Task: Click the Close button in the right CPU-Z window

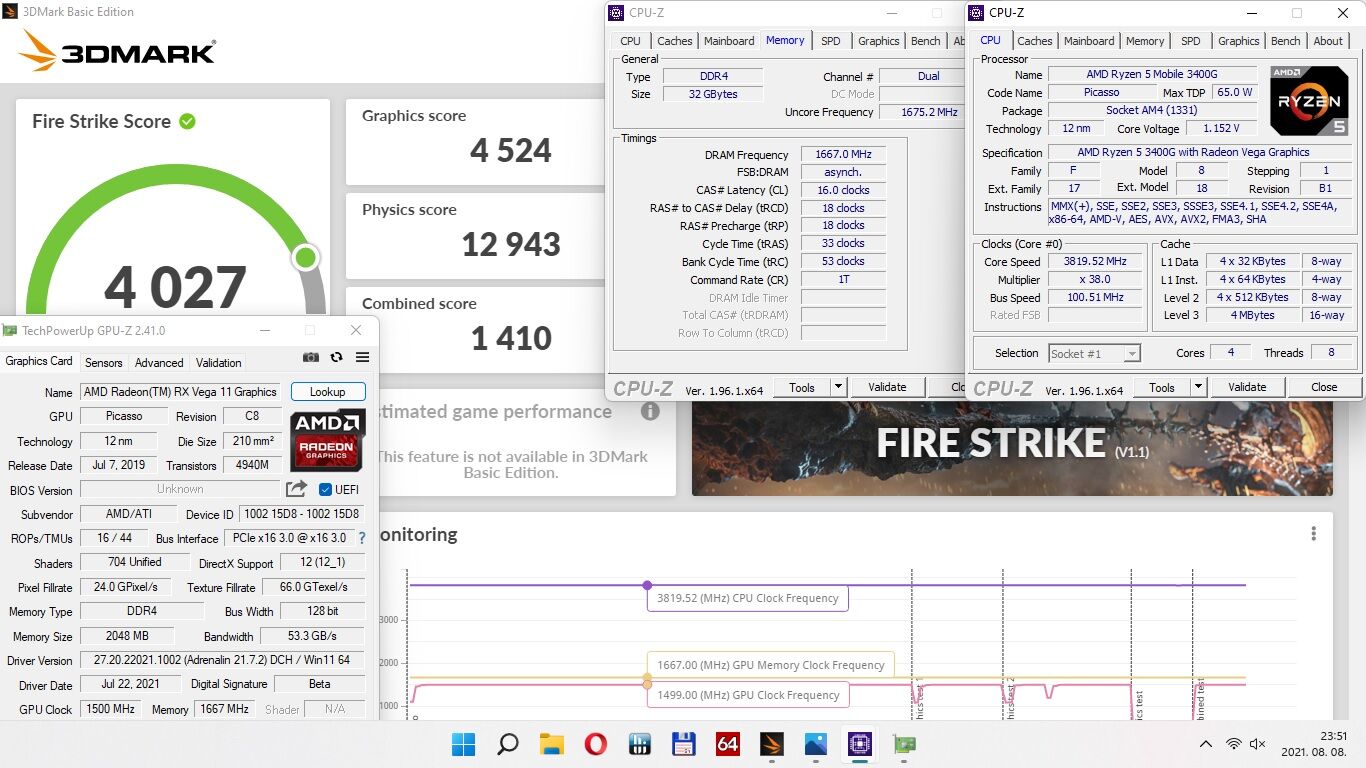Action: (x=1324, y=387)
